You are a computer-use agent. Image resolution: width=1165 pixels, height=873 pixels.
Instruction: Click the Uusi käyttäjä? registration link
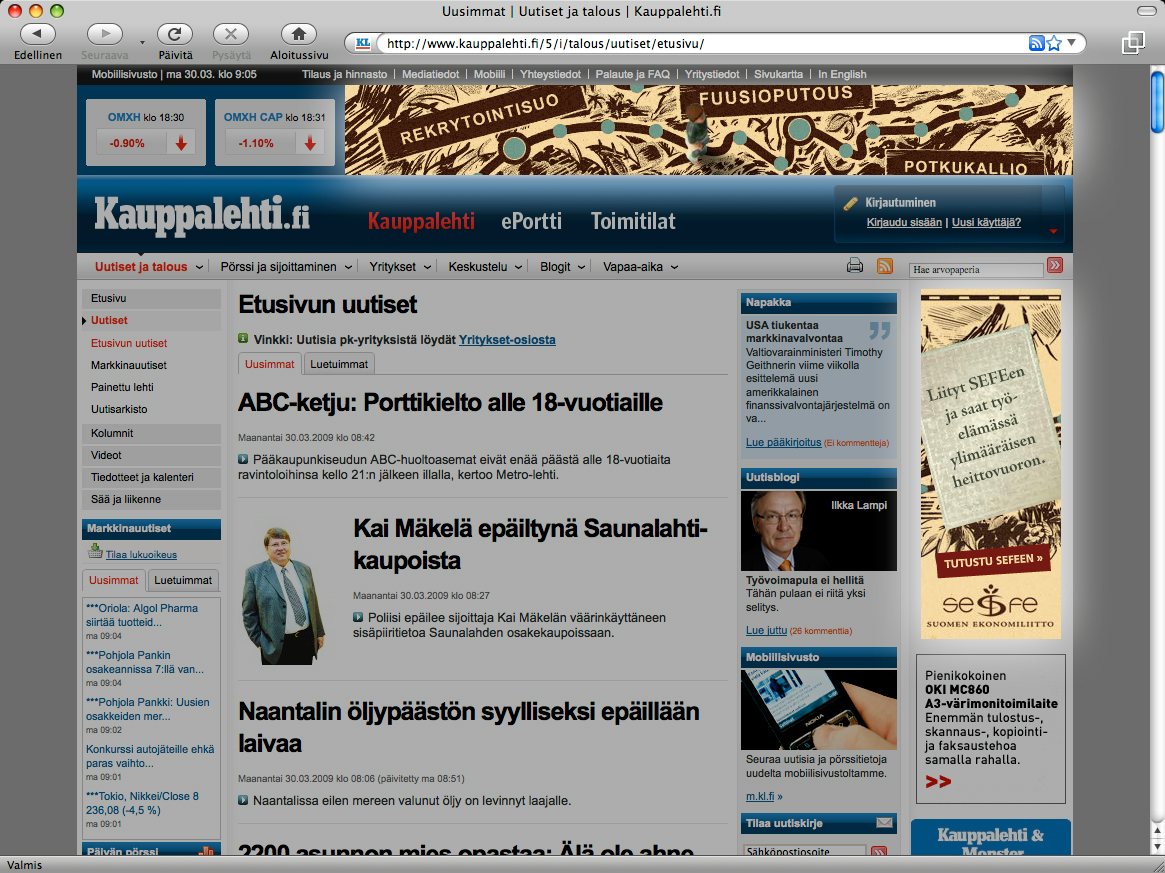click(x=986, y=222)
